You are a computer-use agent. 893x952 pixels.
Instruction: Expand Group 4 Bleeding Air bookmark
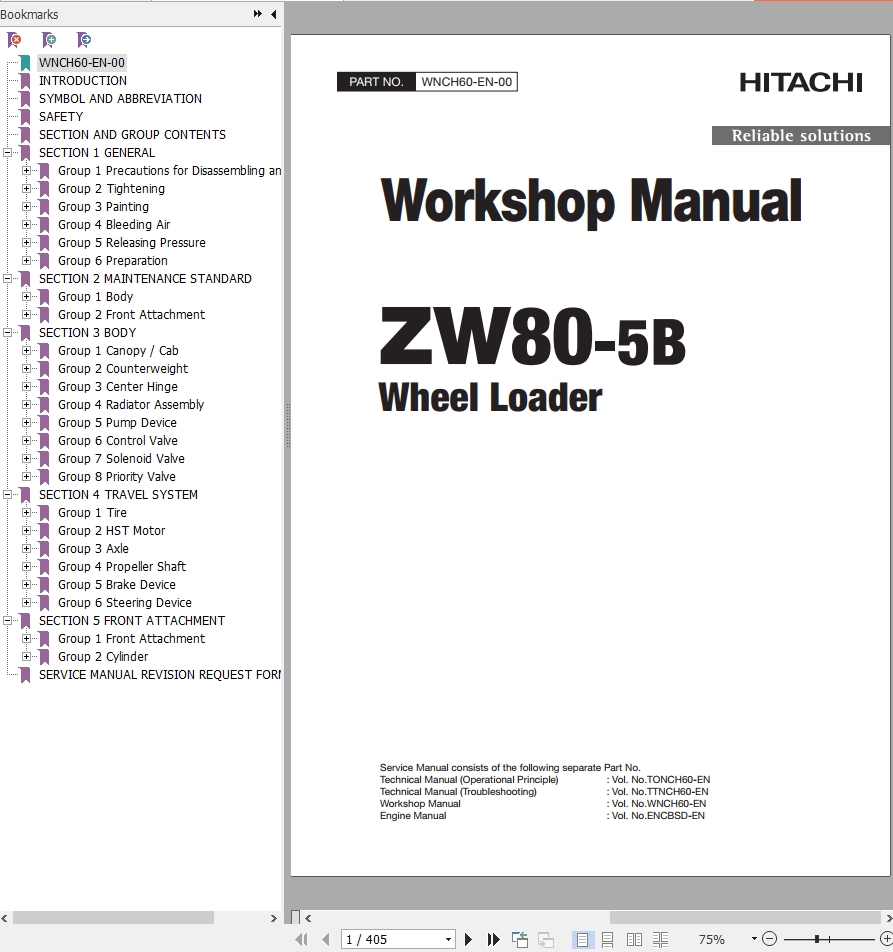pos(26,225)
